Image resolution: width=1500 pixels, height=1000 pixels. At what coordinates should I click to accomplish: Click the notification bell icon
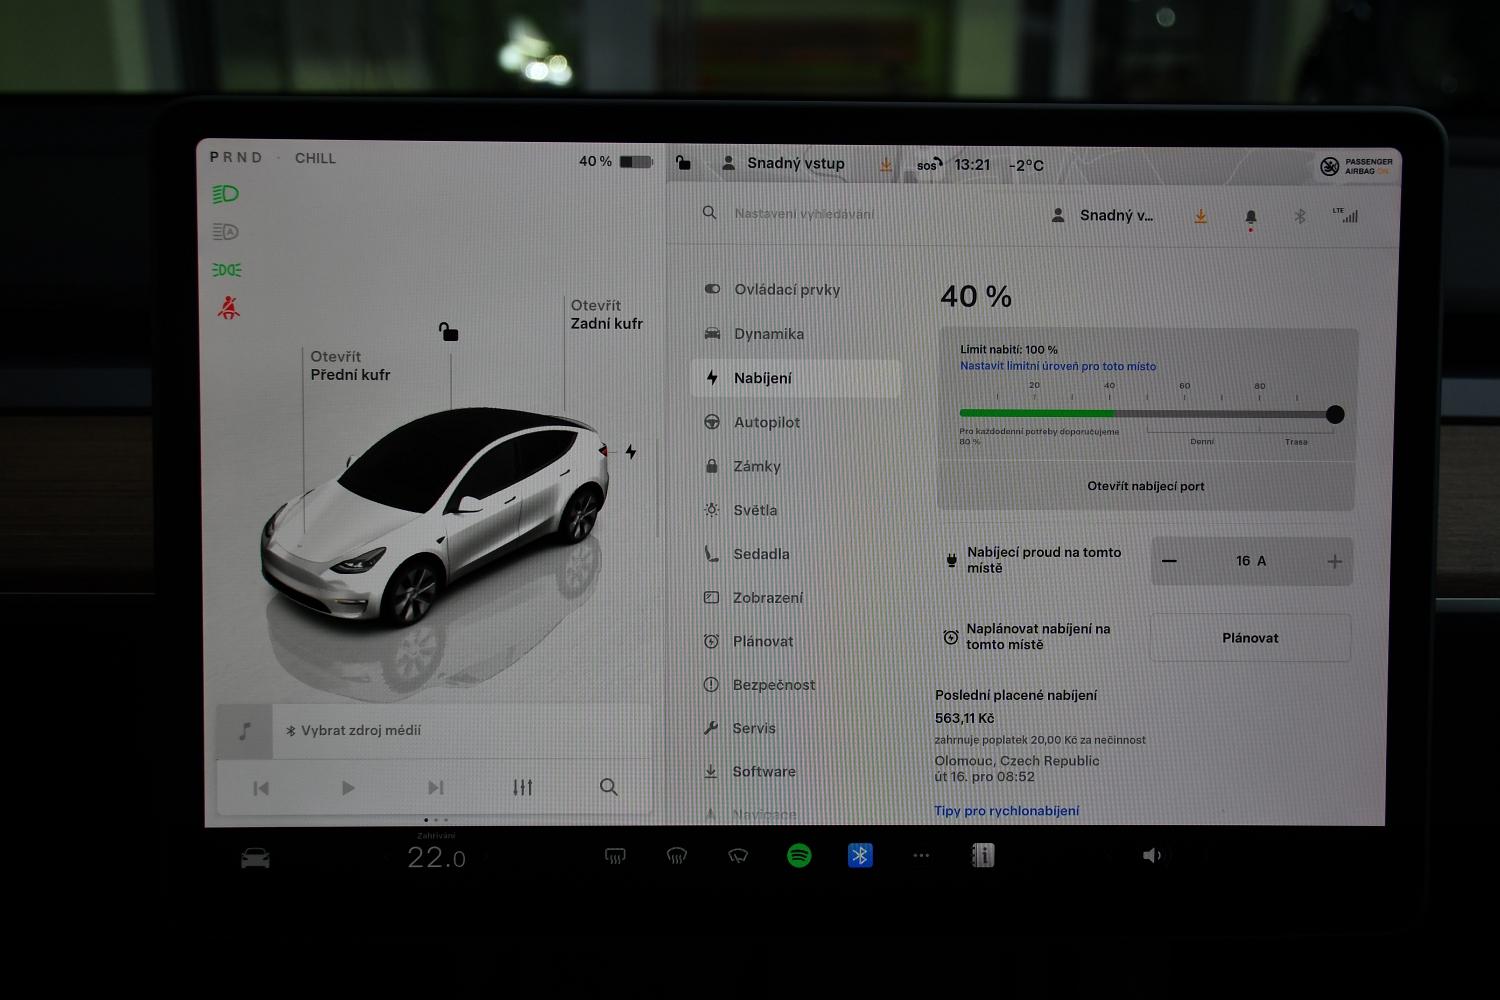1250,217
